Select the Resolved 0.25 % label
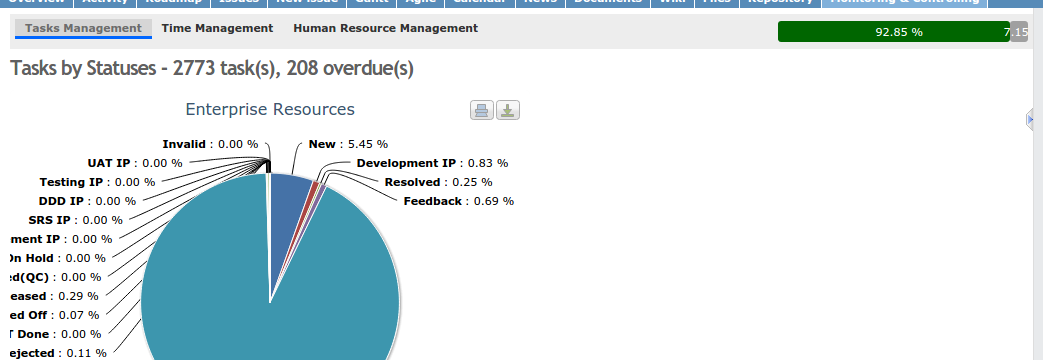The height and width of the screenshot is (360, 1043). [438, 182]
